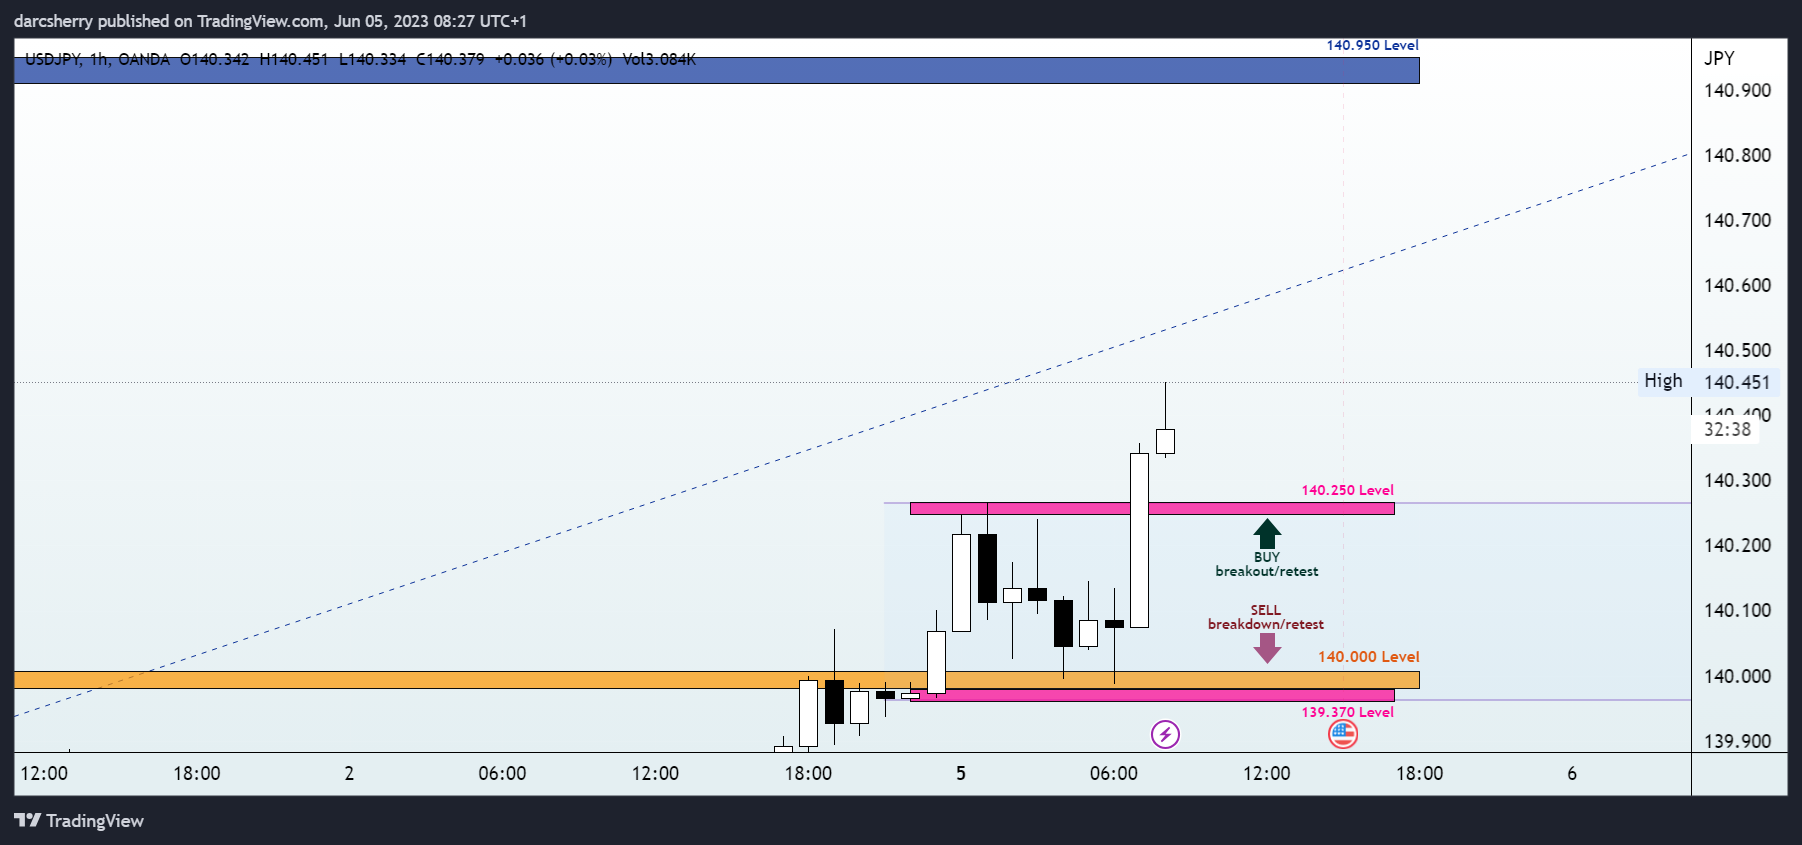Click the 32:38 candle countdown label
1802x845 pixels.
click(1727, 429)
